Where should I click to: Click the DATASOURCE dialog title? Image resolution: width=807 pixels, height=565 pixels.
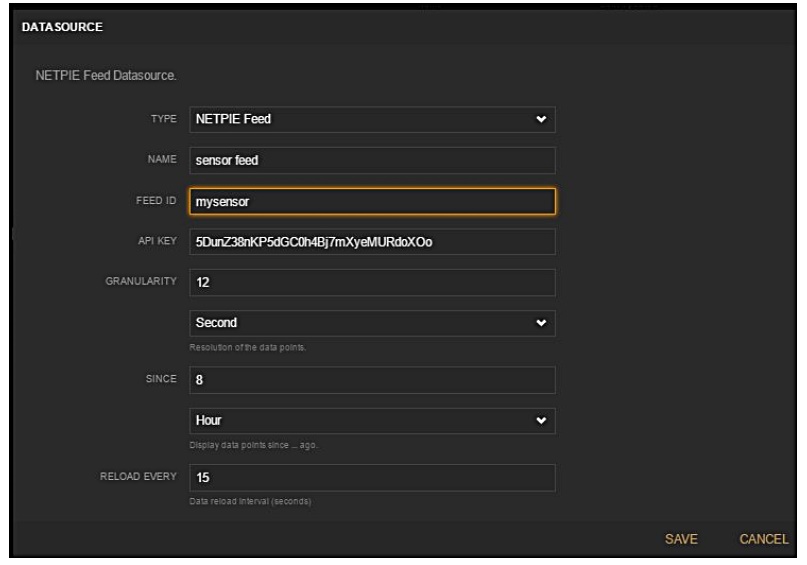point(63,26)
